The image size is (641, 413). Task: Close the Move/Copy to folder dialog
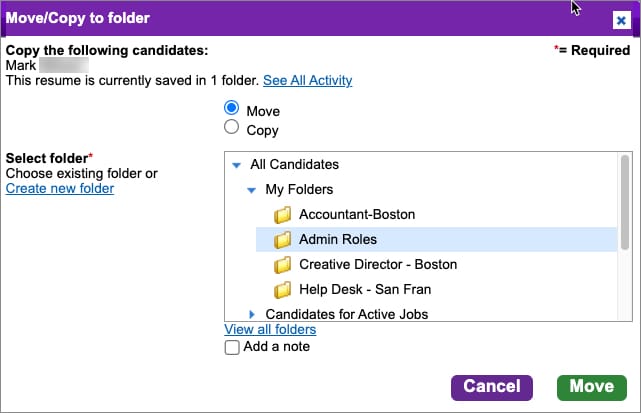pyautogui.click(x=621, y=19)
